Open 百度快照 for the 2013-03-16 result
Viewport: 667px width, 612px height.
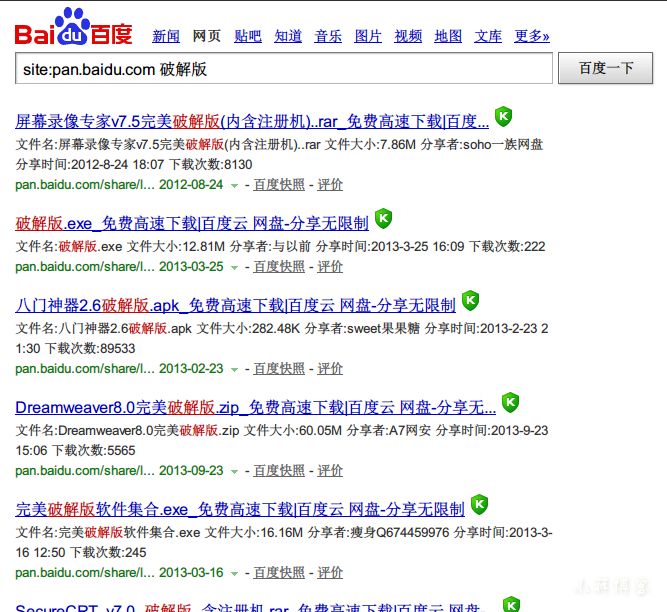(x=279, y=573)
